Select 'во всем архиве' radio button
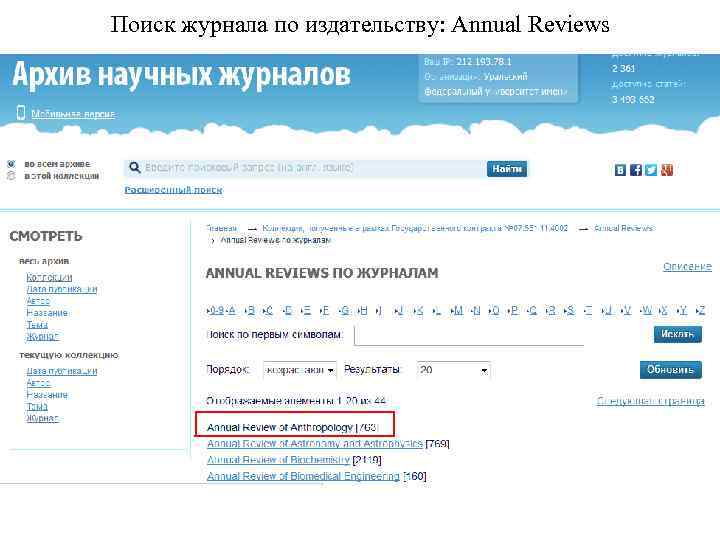720x540 pixels. tap(11, 164)
